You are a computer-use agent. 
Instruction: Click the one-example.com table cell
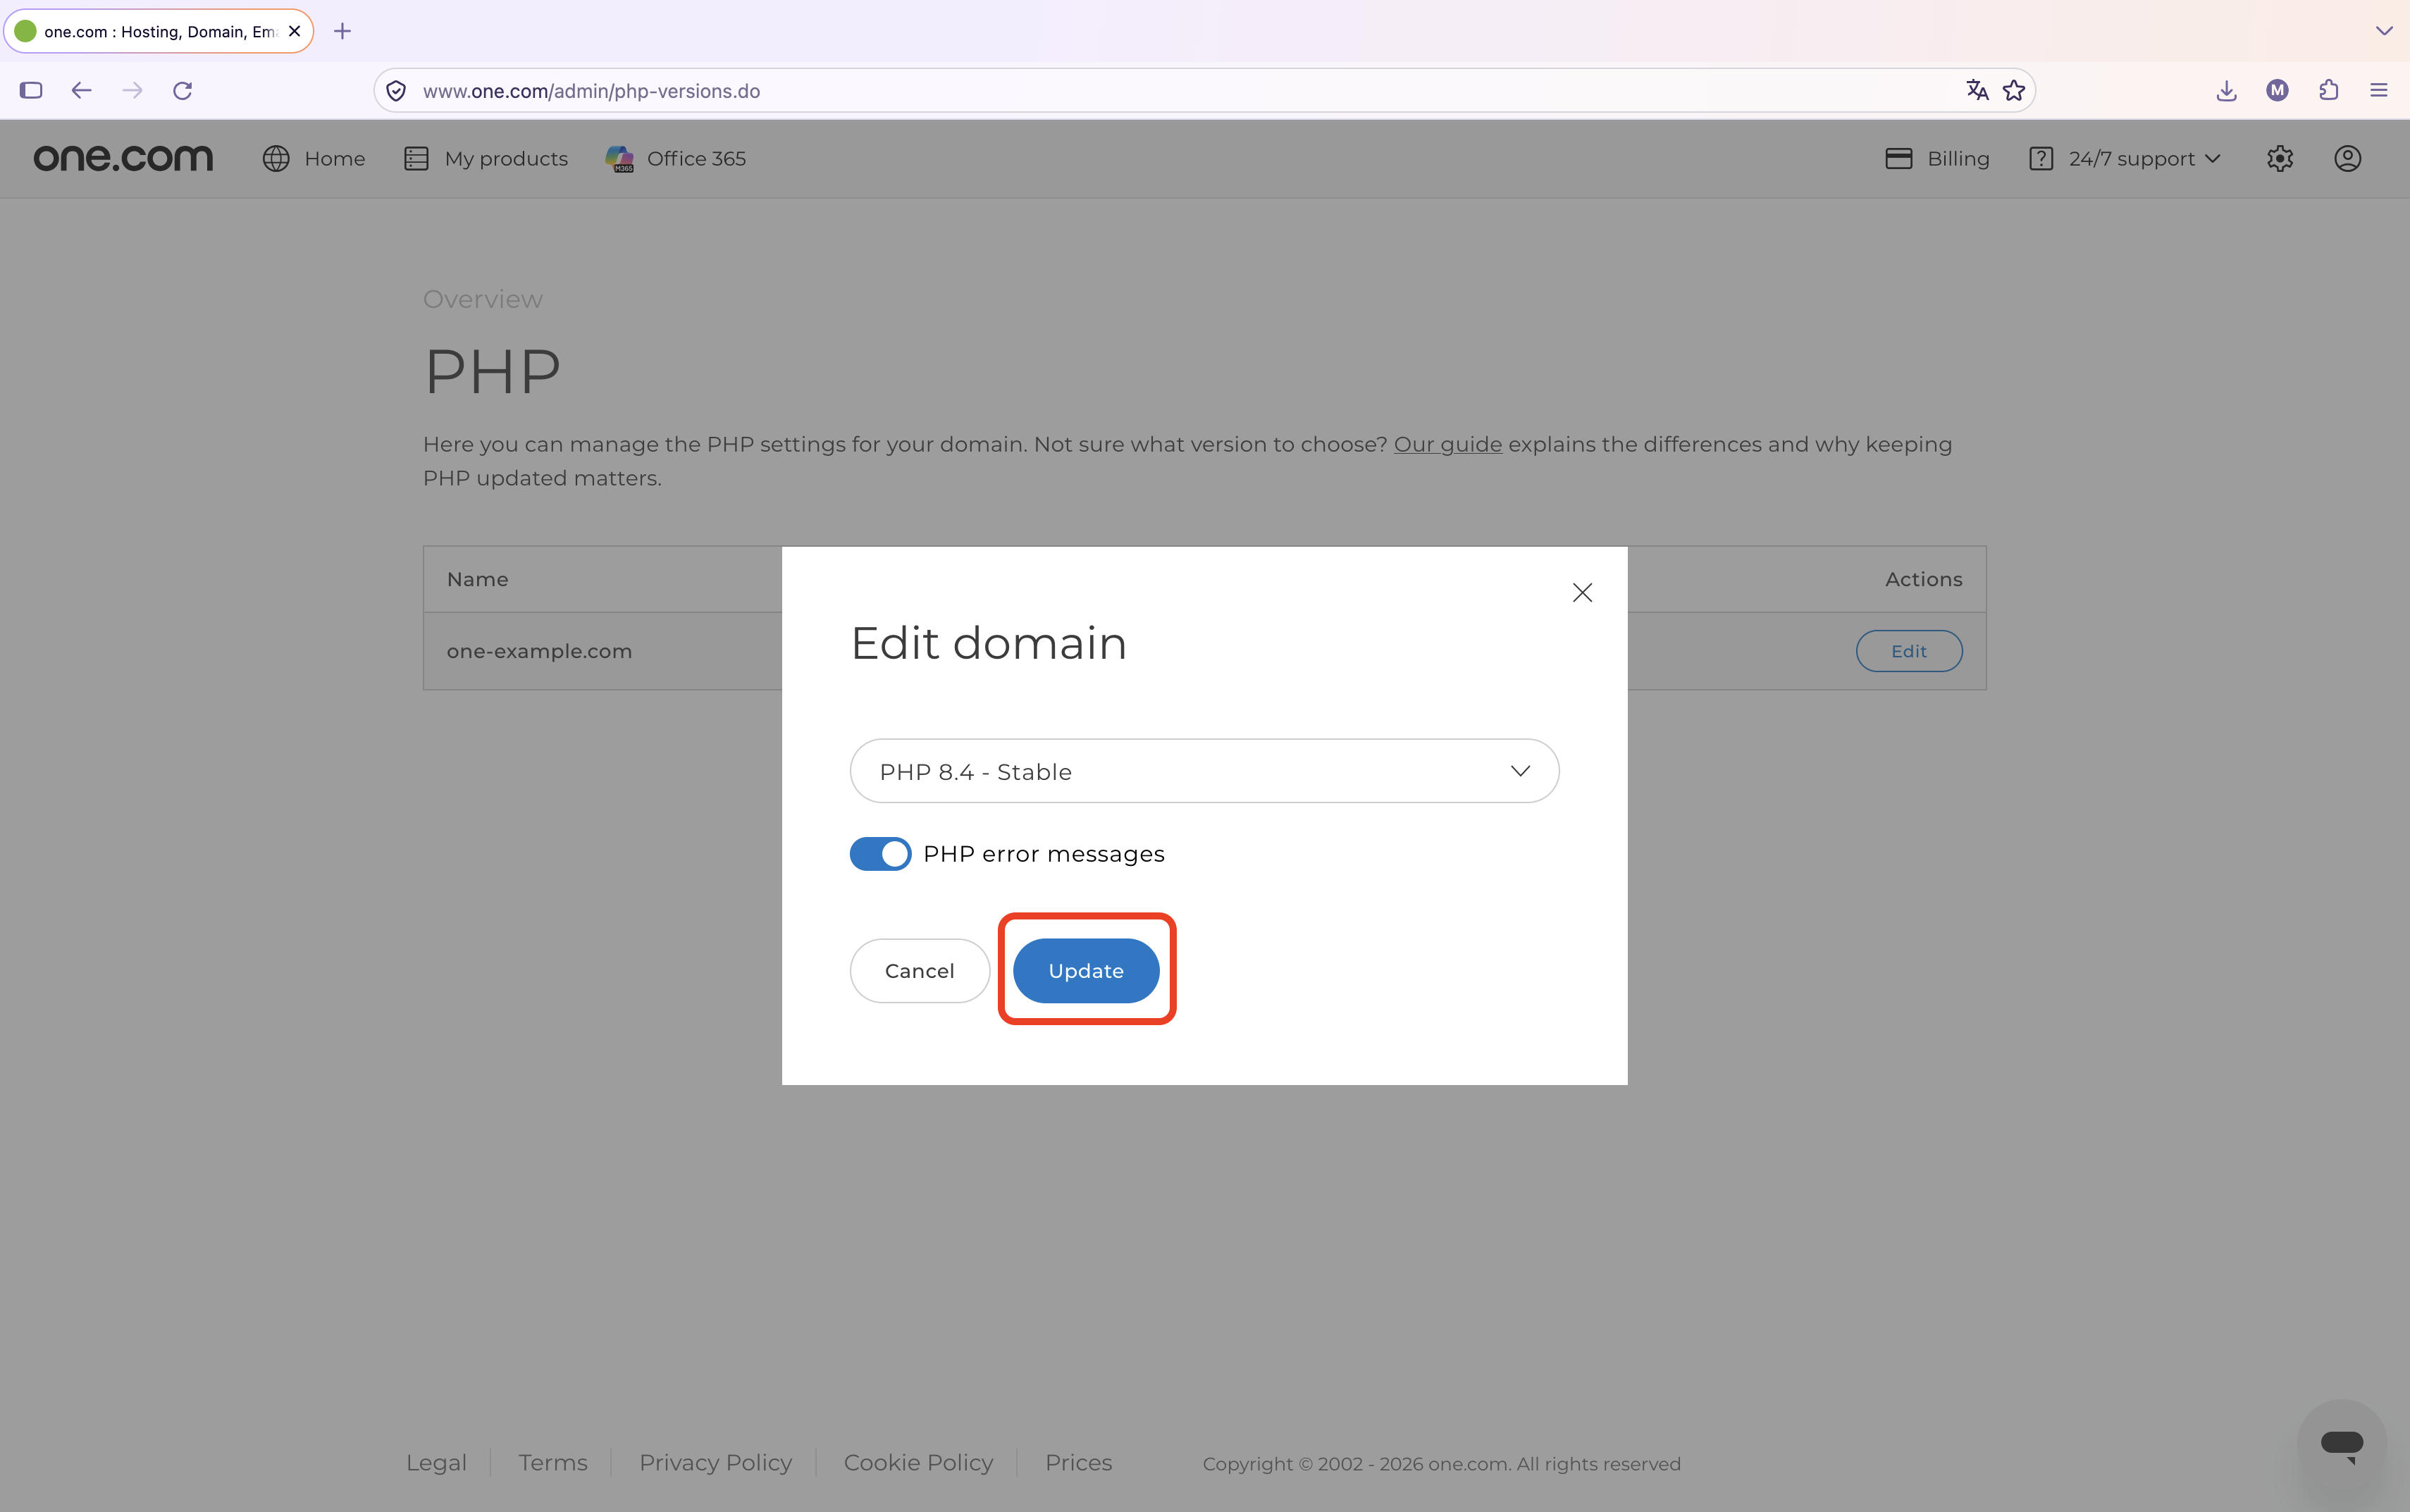[x=539, y=651]
